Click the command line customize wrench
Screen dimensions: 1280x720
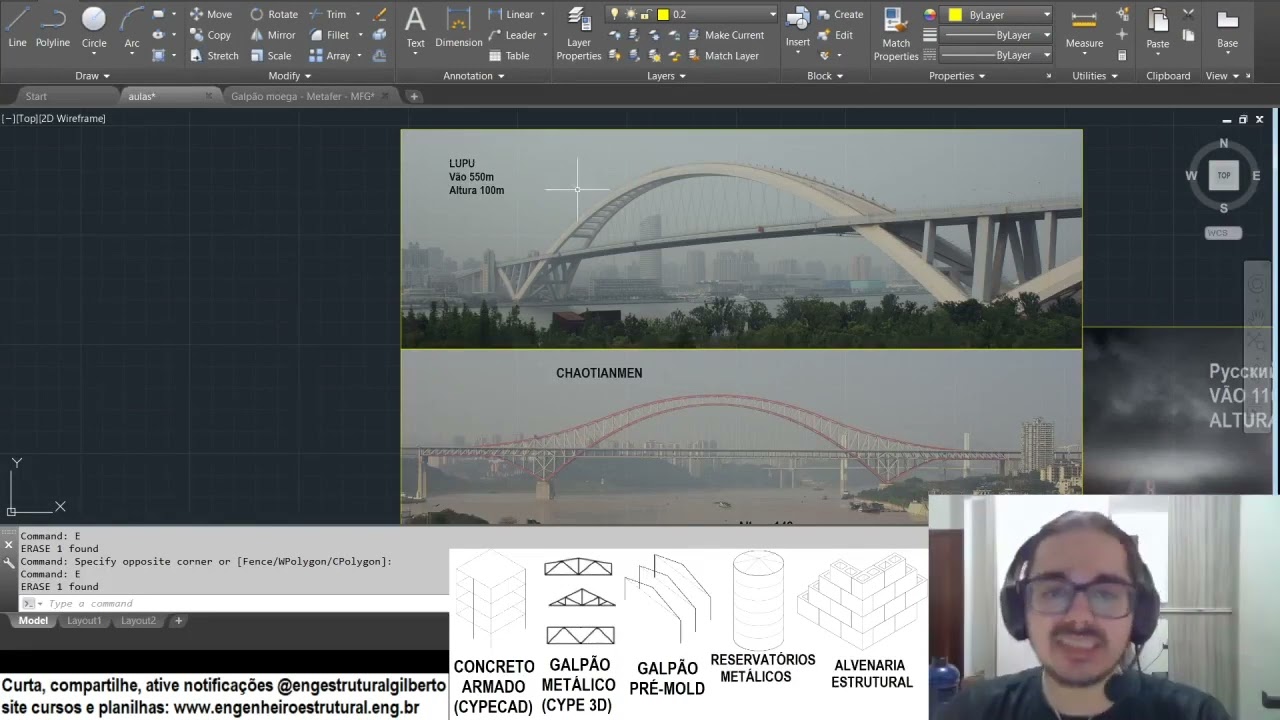pos(9,563)
